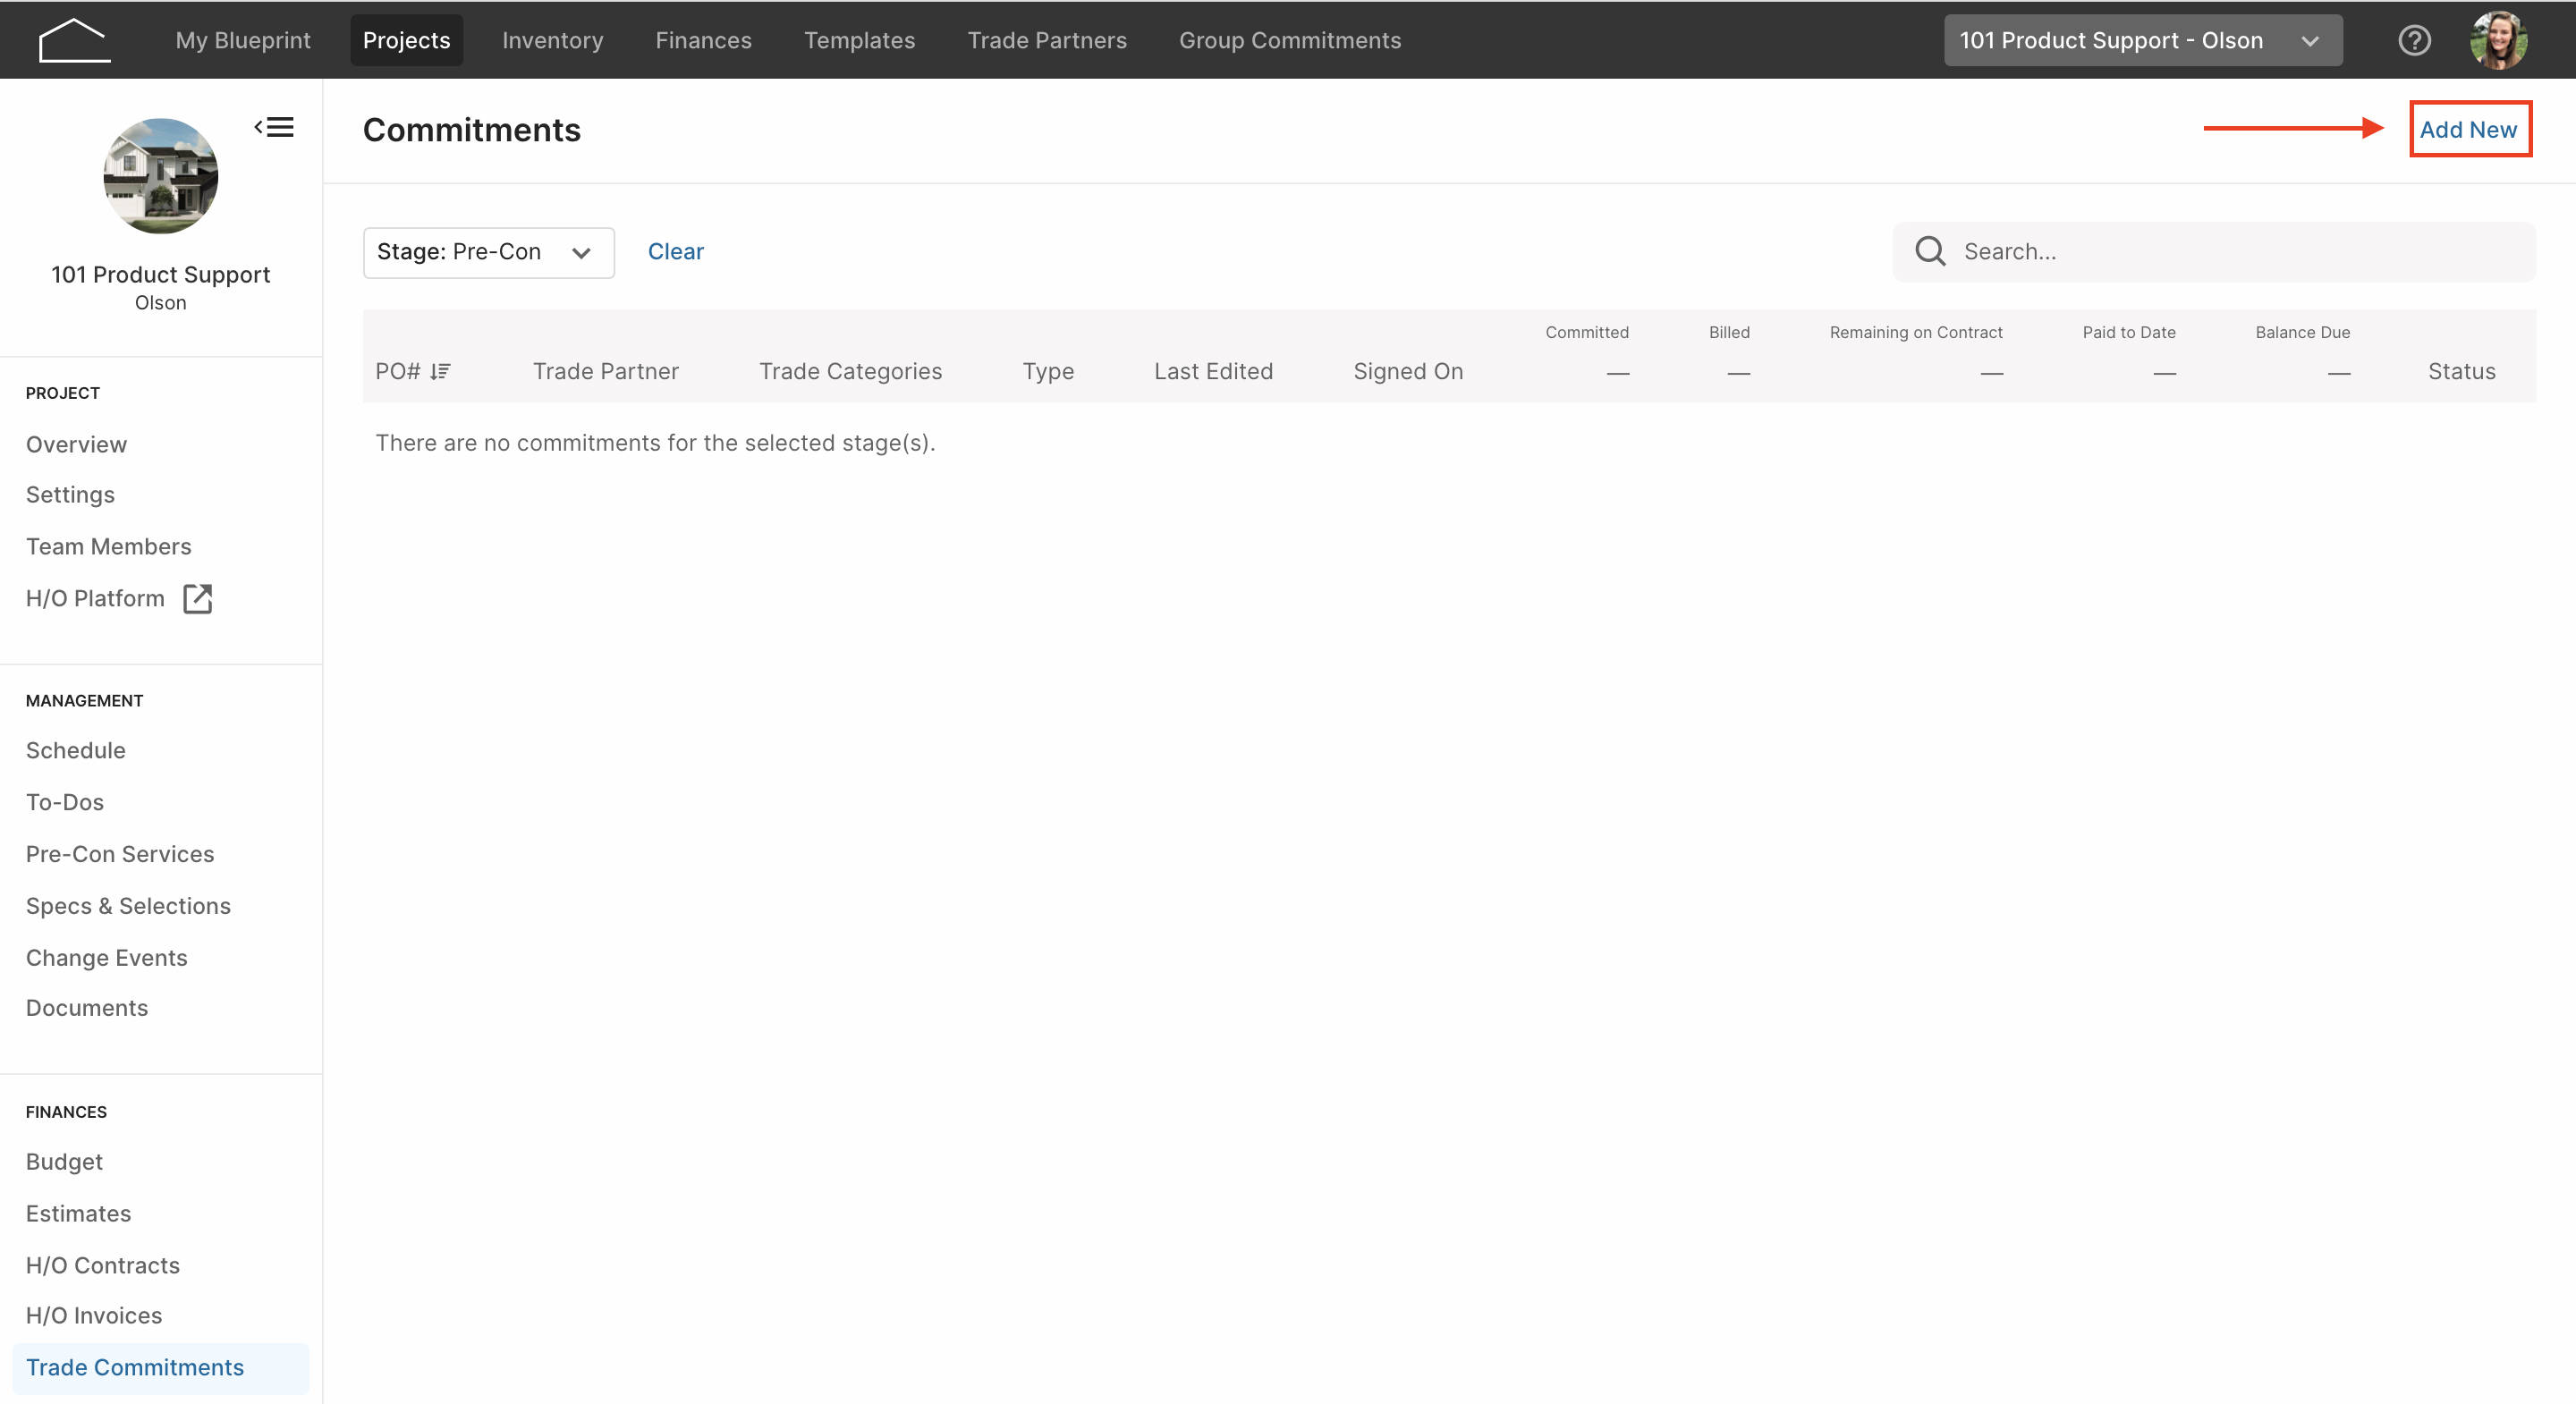The height and width of the screenshot is (1404, 2576).
Task: Open Specs & Selections
Action: pos(128,906)
